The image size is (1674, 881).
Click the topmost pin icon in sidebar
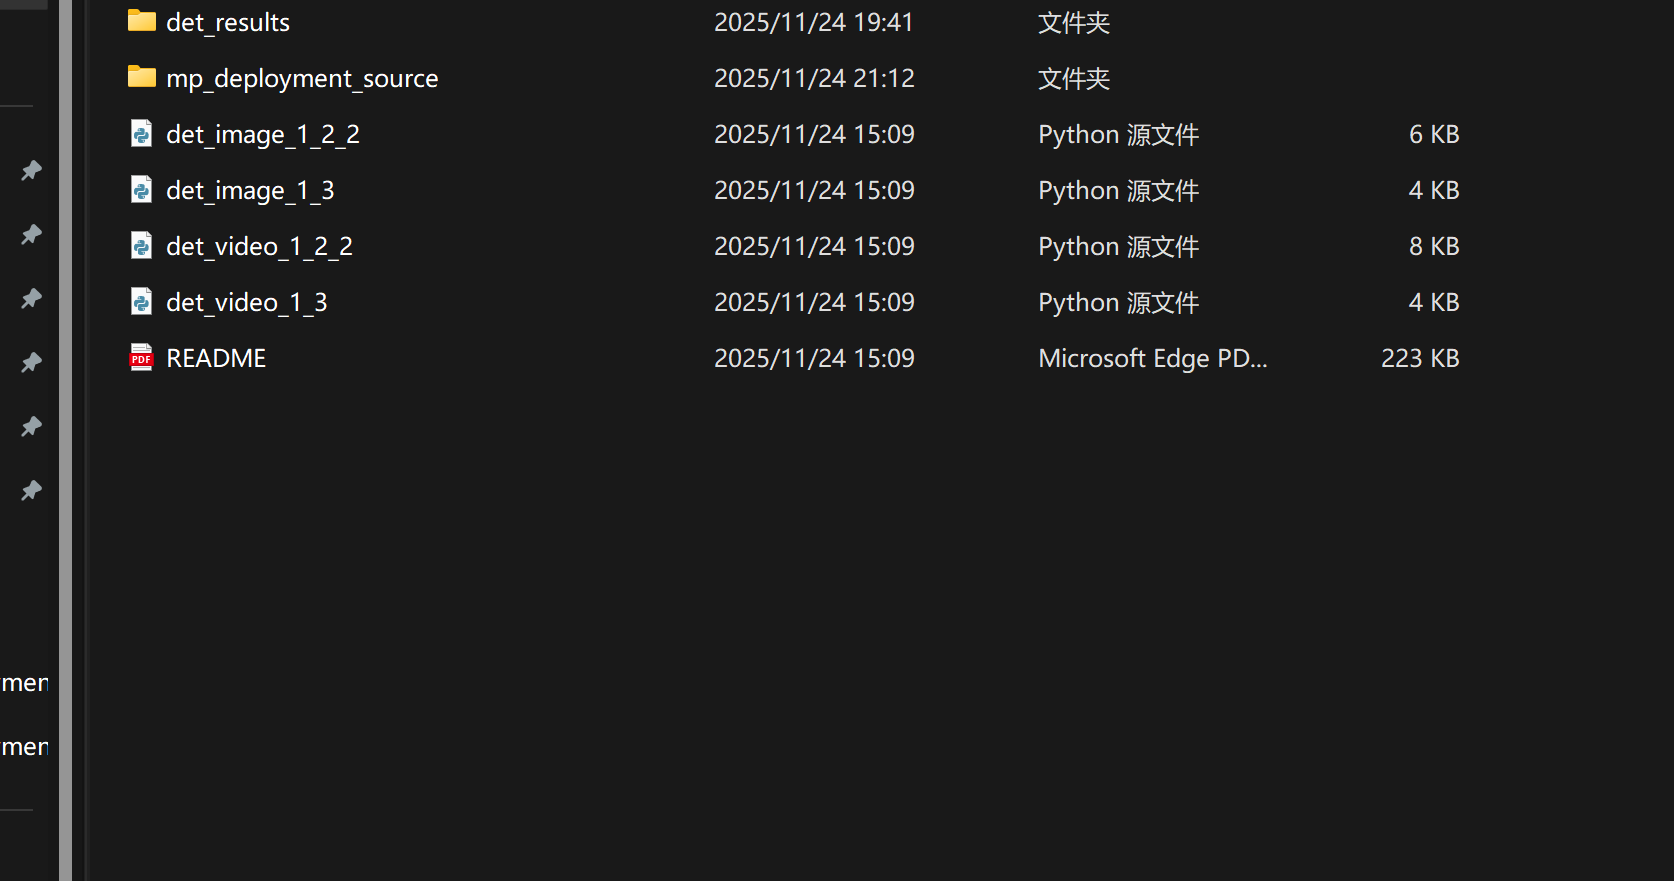[x=32, y=170]
